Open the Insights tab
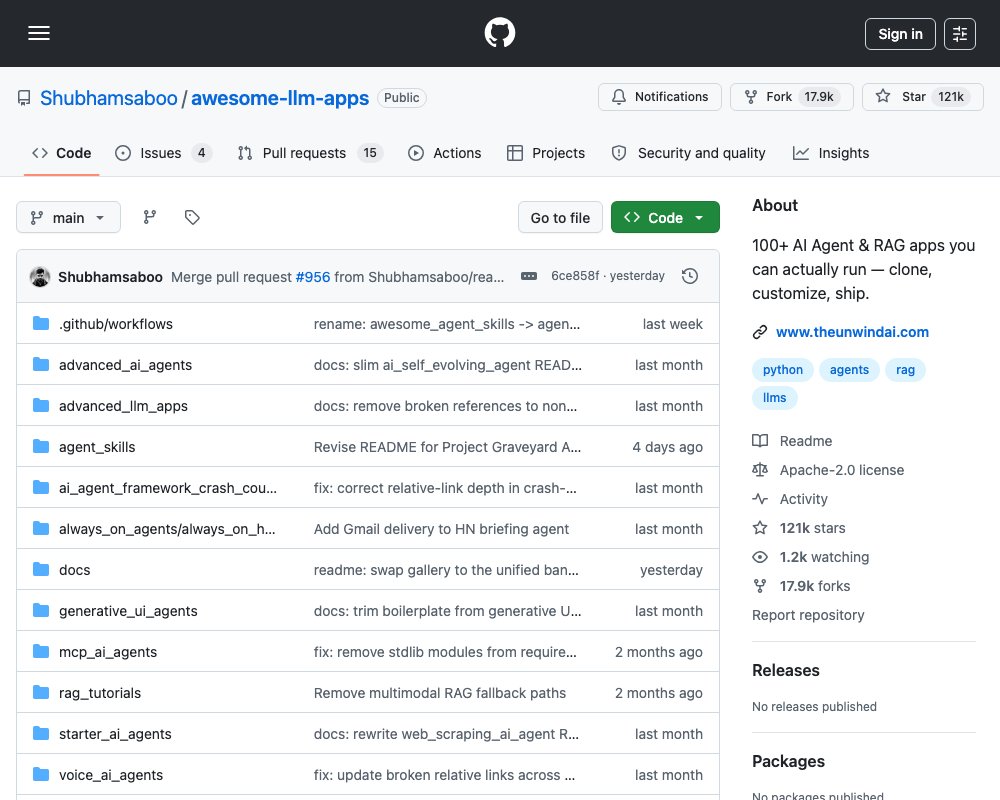The width and height of the screenshot is (1000, 800). [x=830, y=153]
